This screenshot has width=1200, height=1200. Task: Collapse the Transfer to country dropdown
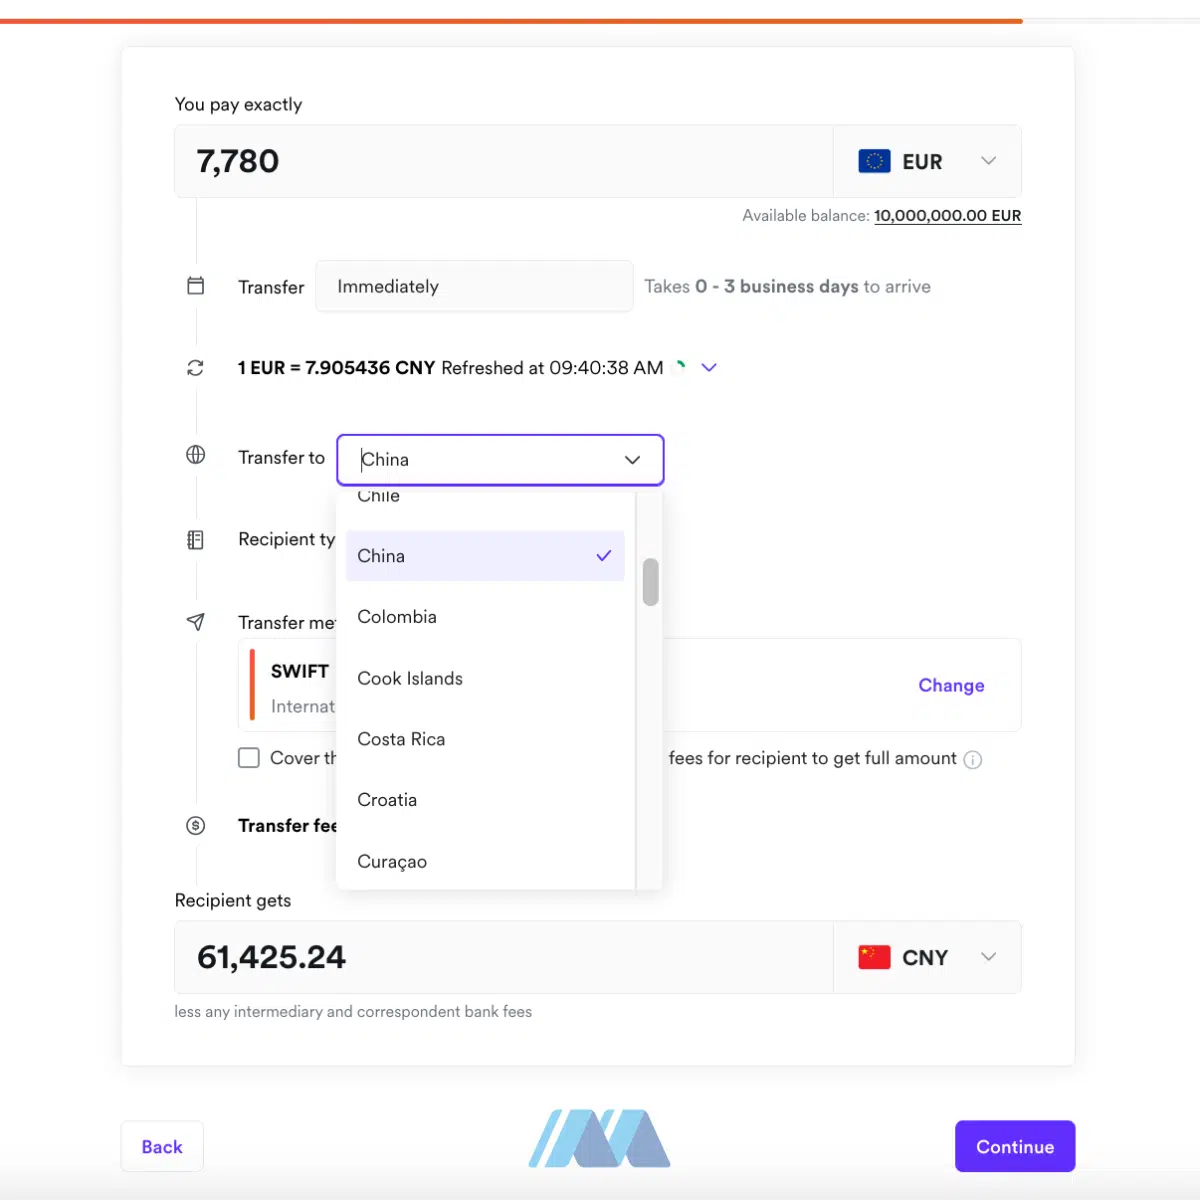pos(632,460)
